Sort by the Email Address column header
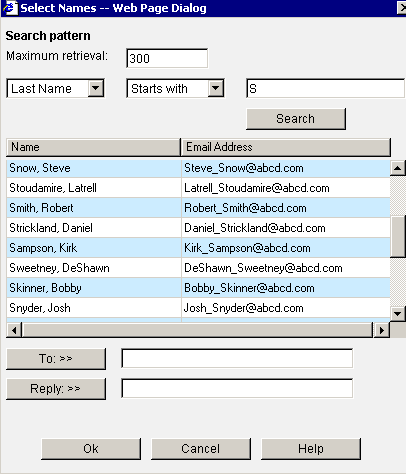Screen dimensions: 406x474 tap(286, 147)
